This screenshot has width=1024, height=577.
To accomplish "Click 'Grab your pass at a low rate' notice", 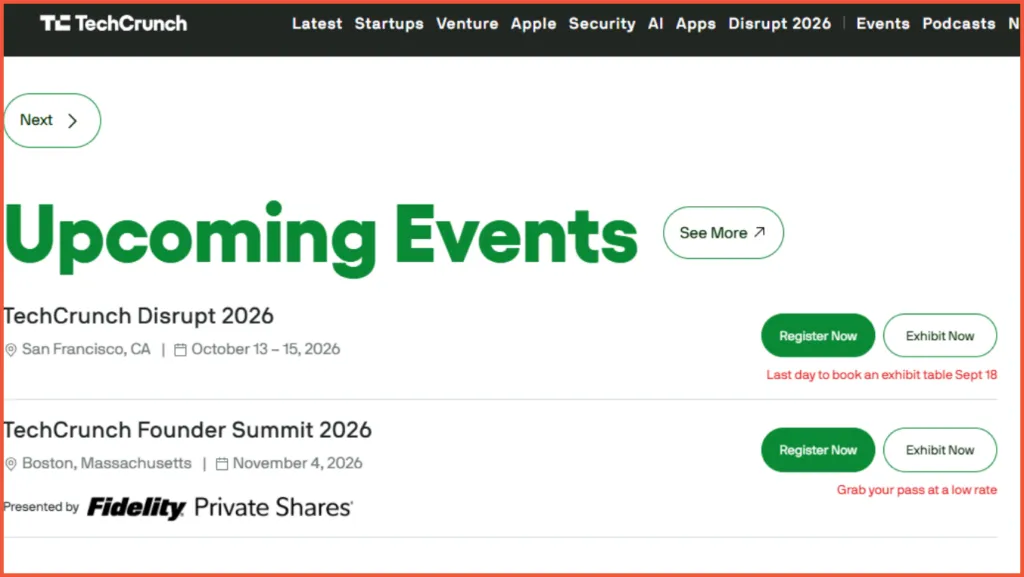I will click(917, 490).
